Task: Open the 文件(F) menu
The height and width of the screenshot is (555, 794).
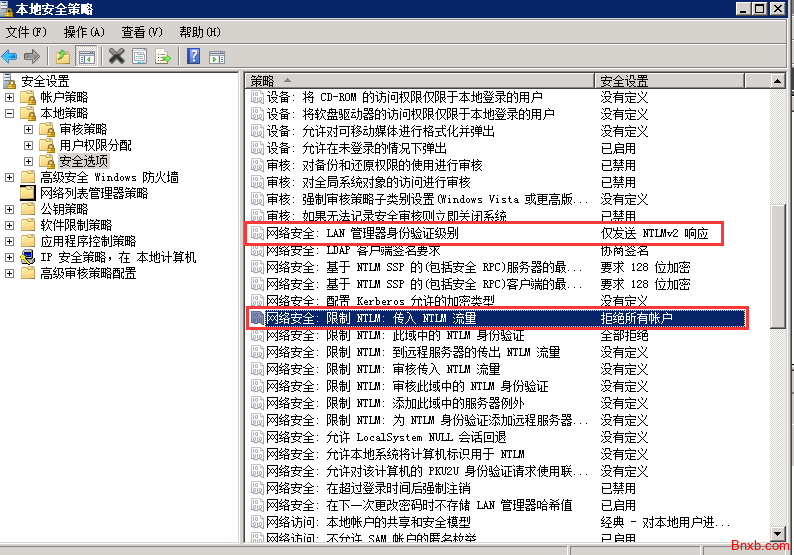Action: coord(26,32)
